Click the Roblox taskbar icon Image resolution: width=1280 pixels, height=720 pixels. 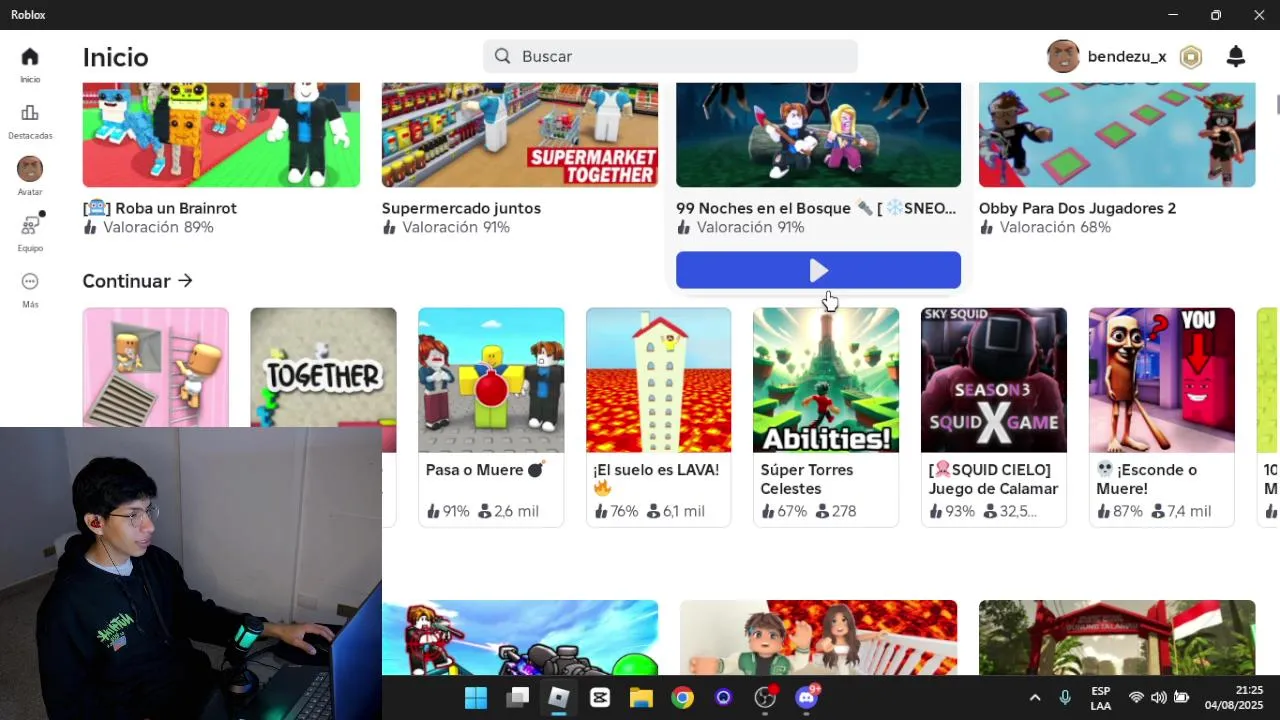pyautogui.click(x=558, y=697)
